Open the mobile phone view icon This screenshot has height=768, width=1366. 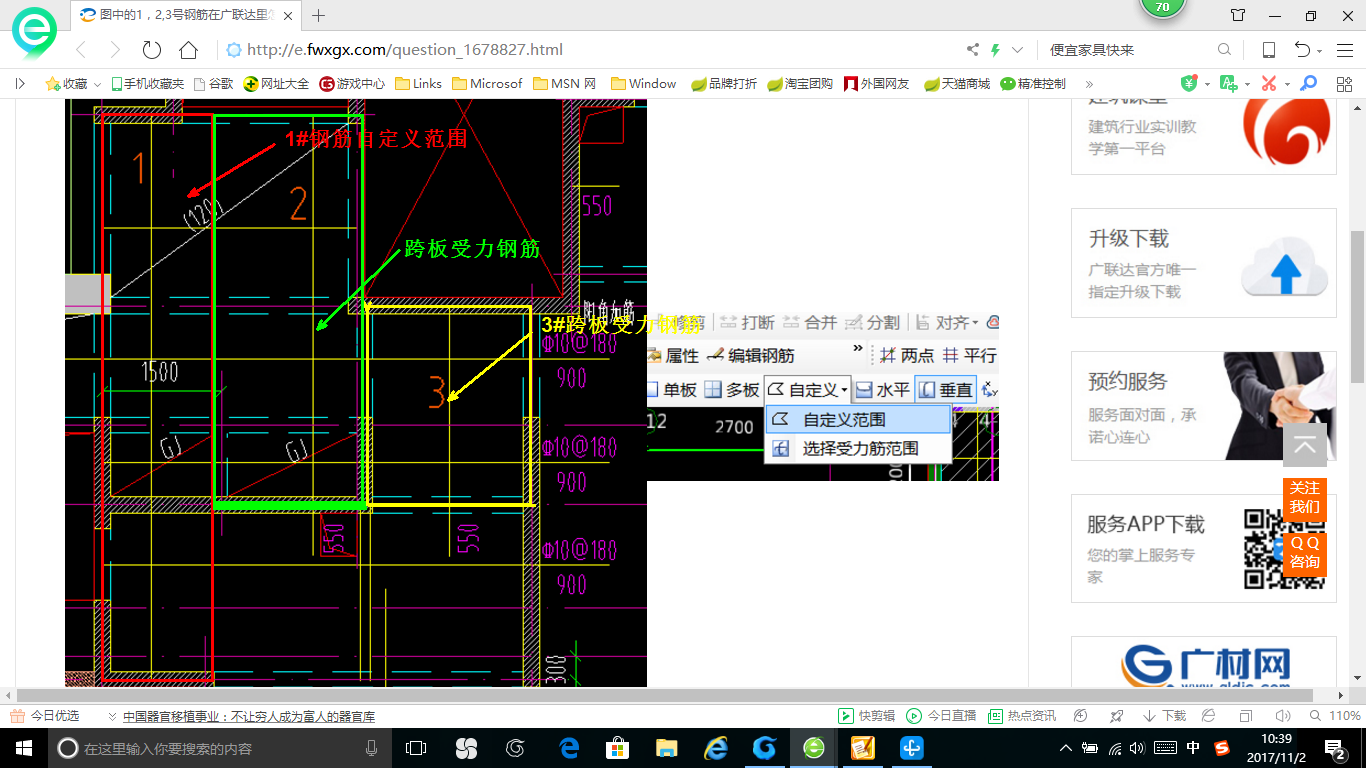pyautogui.click(x=1268, y=50)
